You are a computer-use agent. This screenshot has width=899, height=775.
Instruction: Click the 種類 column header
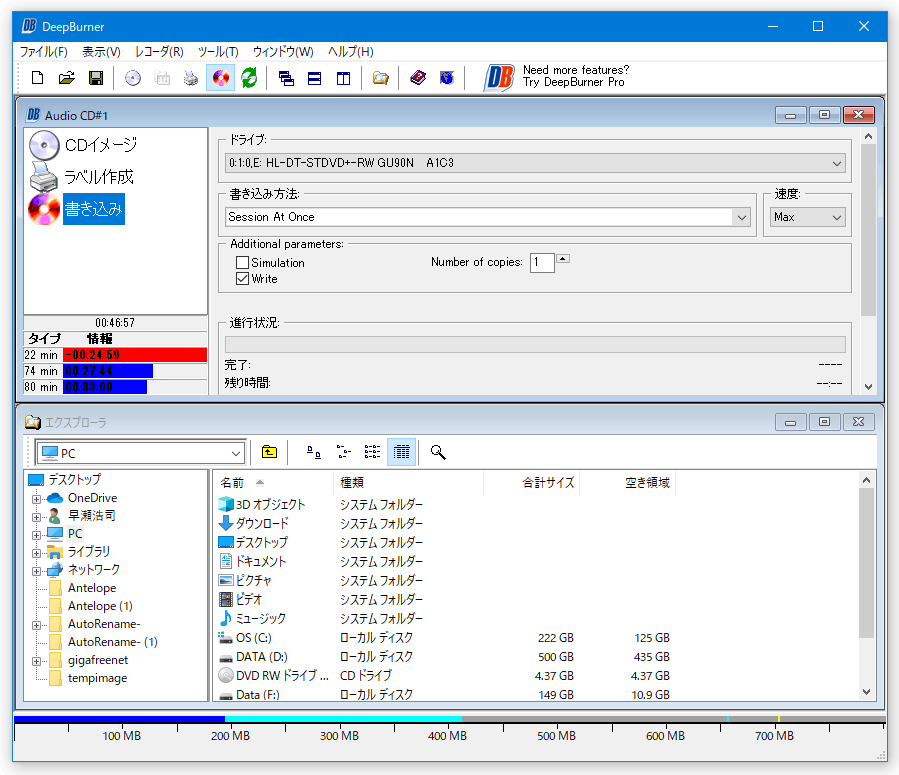tap(408, 483)
